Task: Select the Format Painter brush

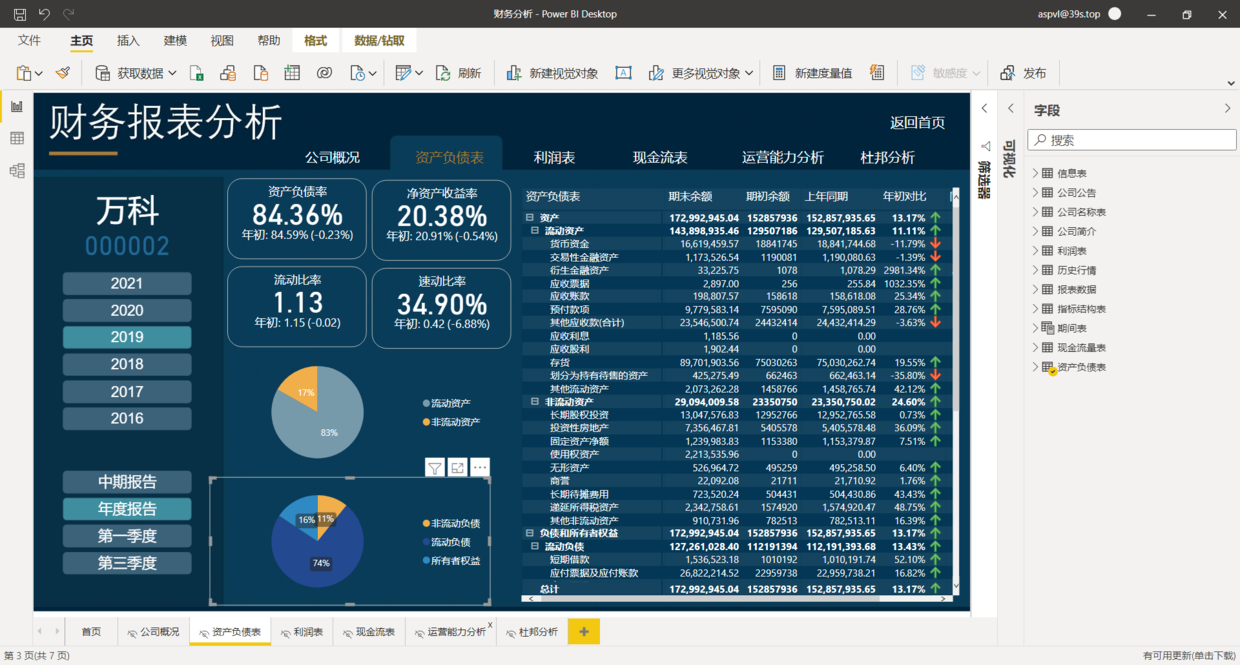Action: coord(63,73)
